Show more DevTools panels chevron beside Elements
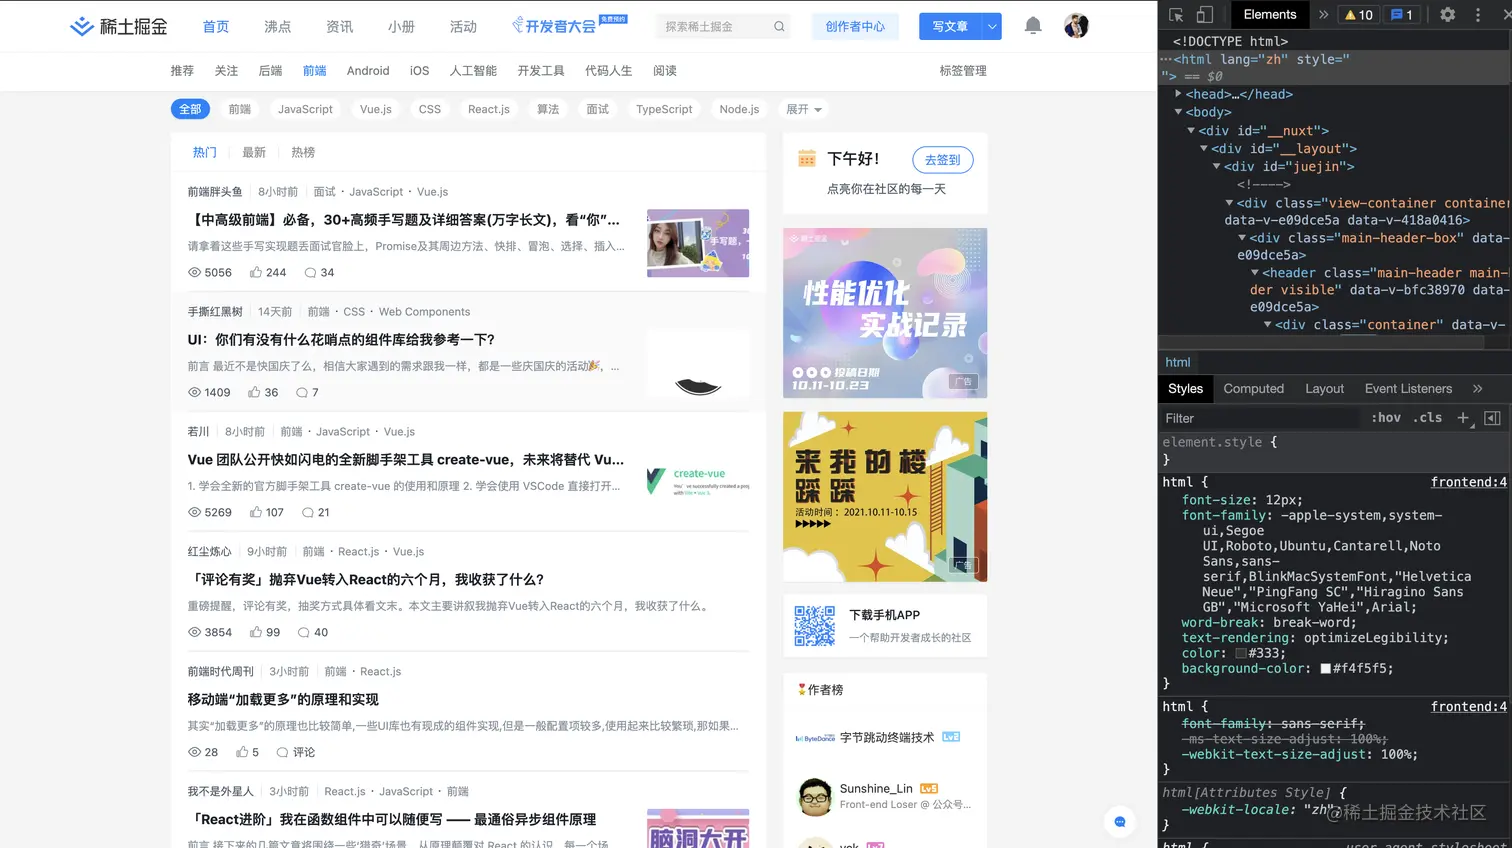This screenshot has height=848, width=1512. (1323, 15)
